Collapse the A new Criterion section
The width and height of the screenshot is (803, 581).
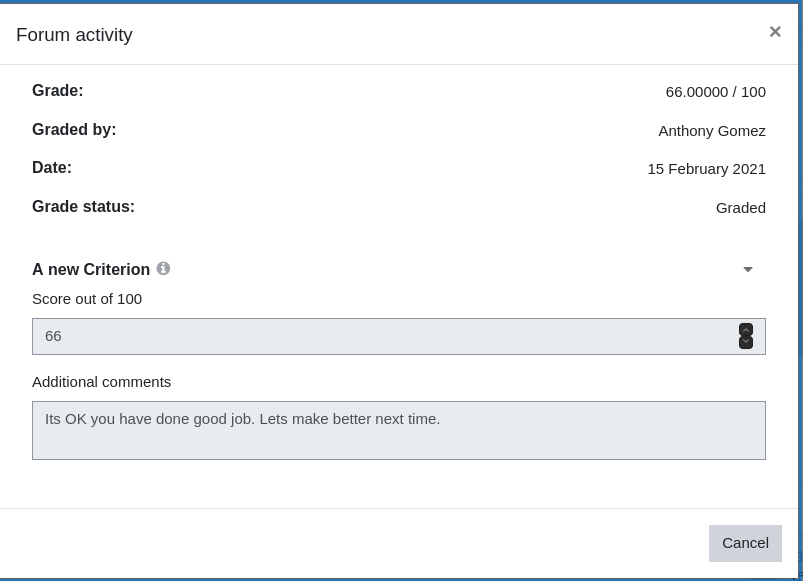[748, 269]
